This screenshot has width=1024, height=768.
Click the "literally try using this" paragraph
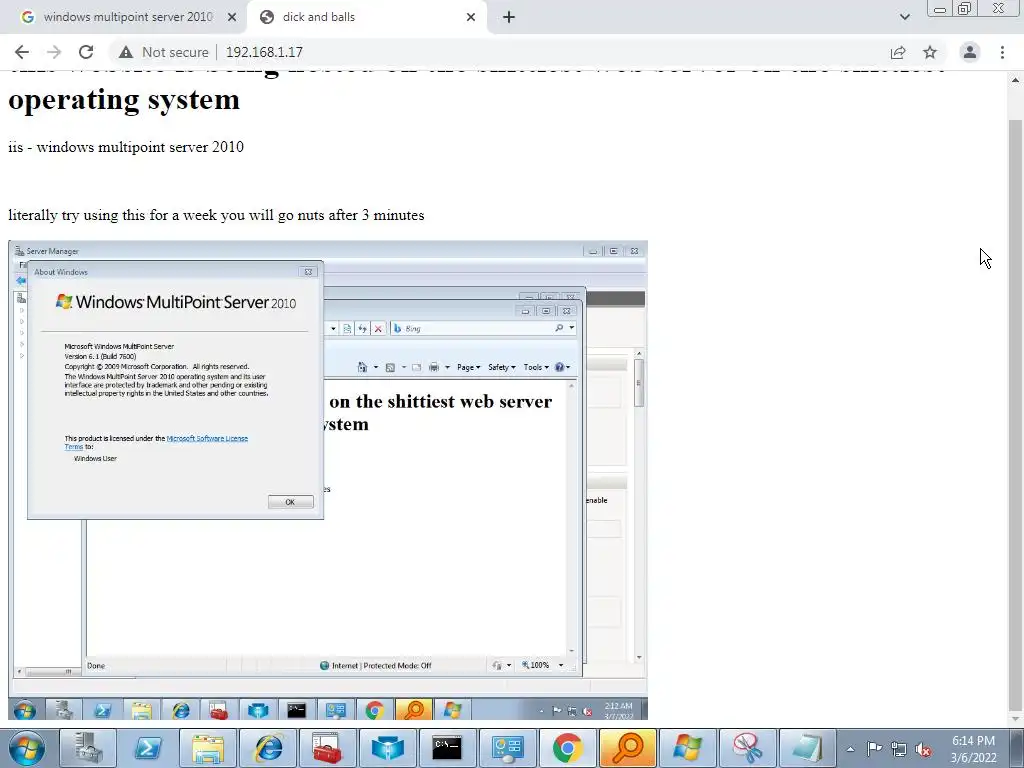coord(216,216)
